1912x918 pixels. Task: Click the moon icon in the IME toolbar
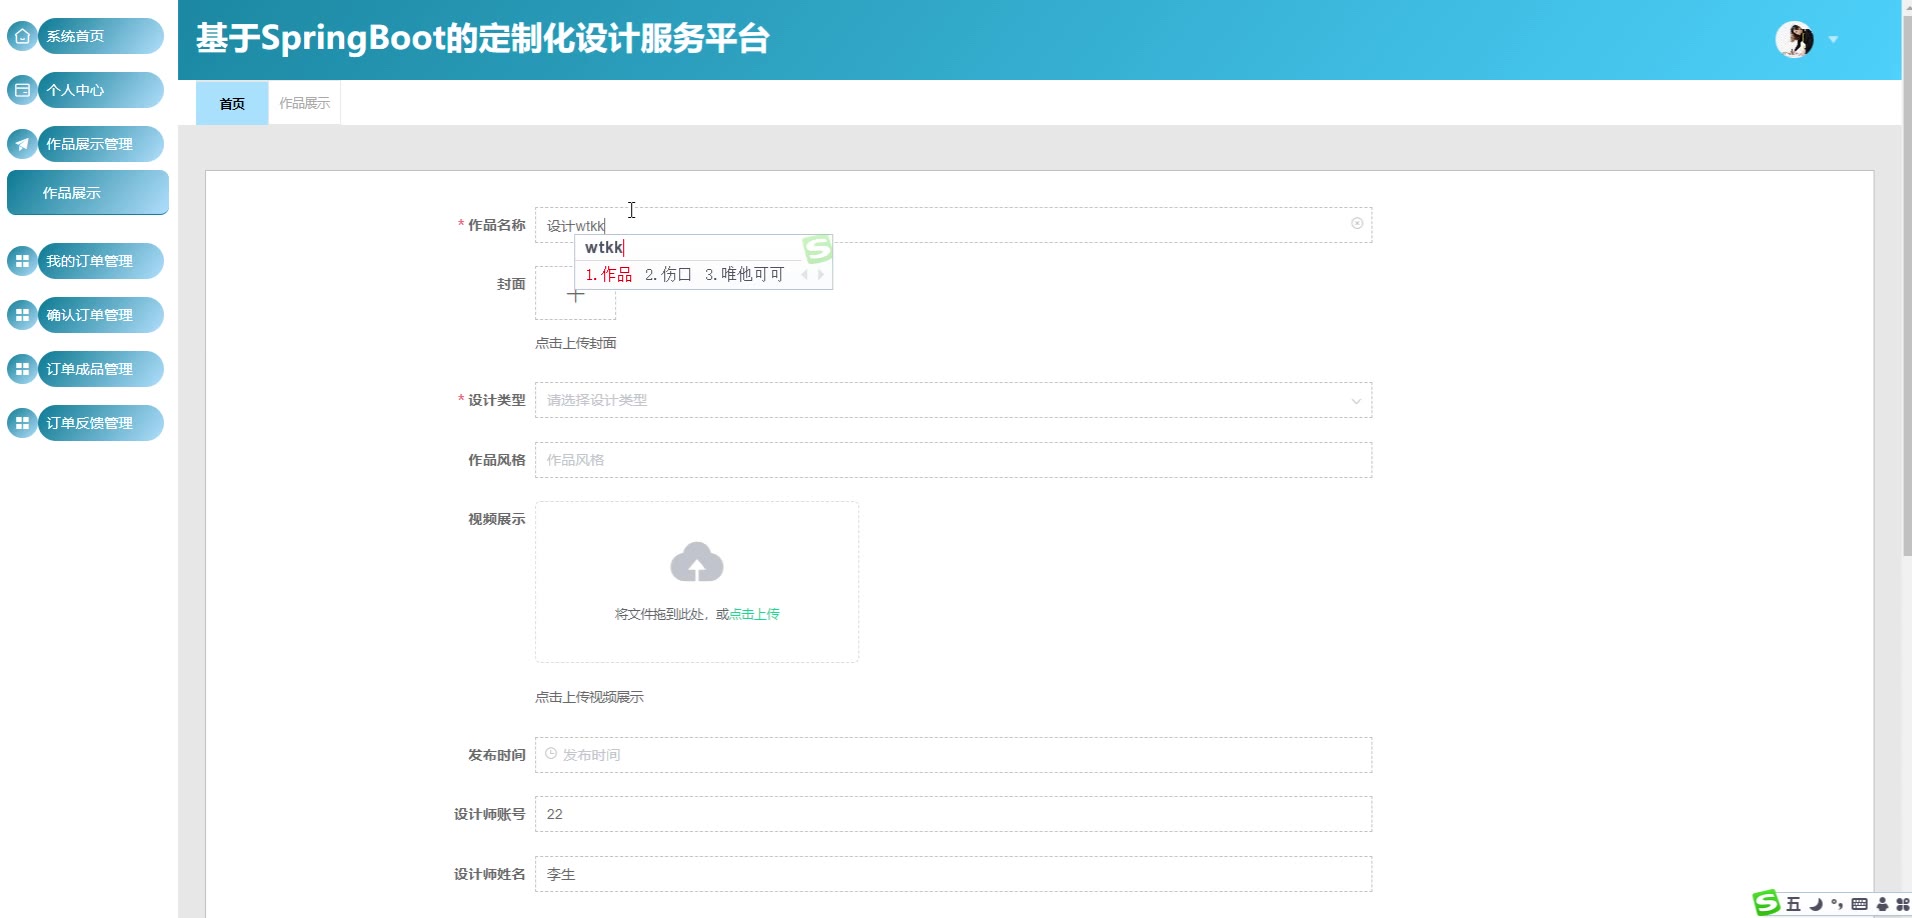click(x=1815, y=904)
